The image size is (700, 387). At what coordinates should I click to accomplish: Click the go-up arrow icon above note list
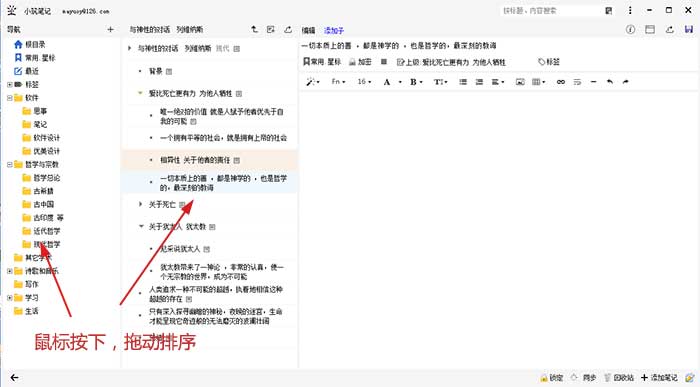(x=254, y=29)
